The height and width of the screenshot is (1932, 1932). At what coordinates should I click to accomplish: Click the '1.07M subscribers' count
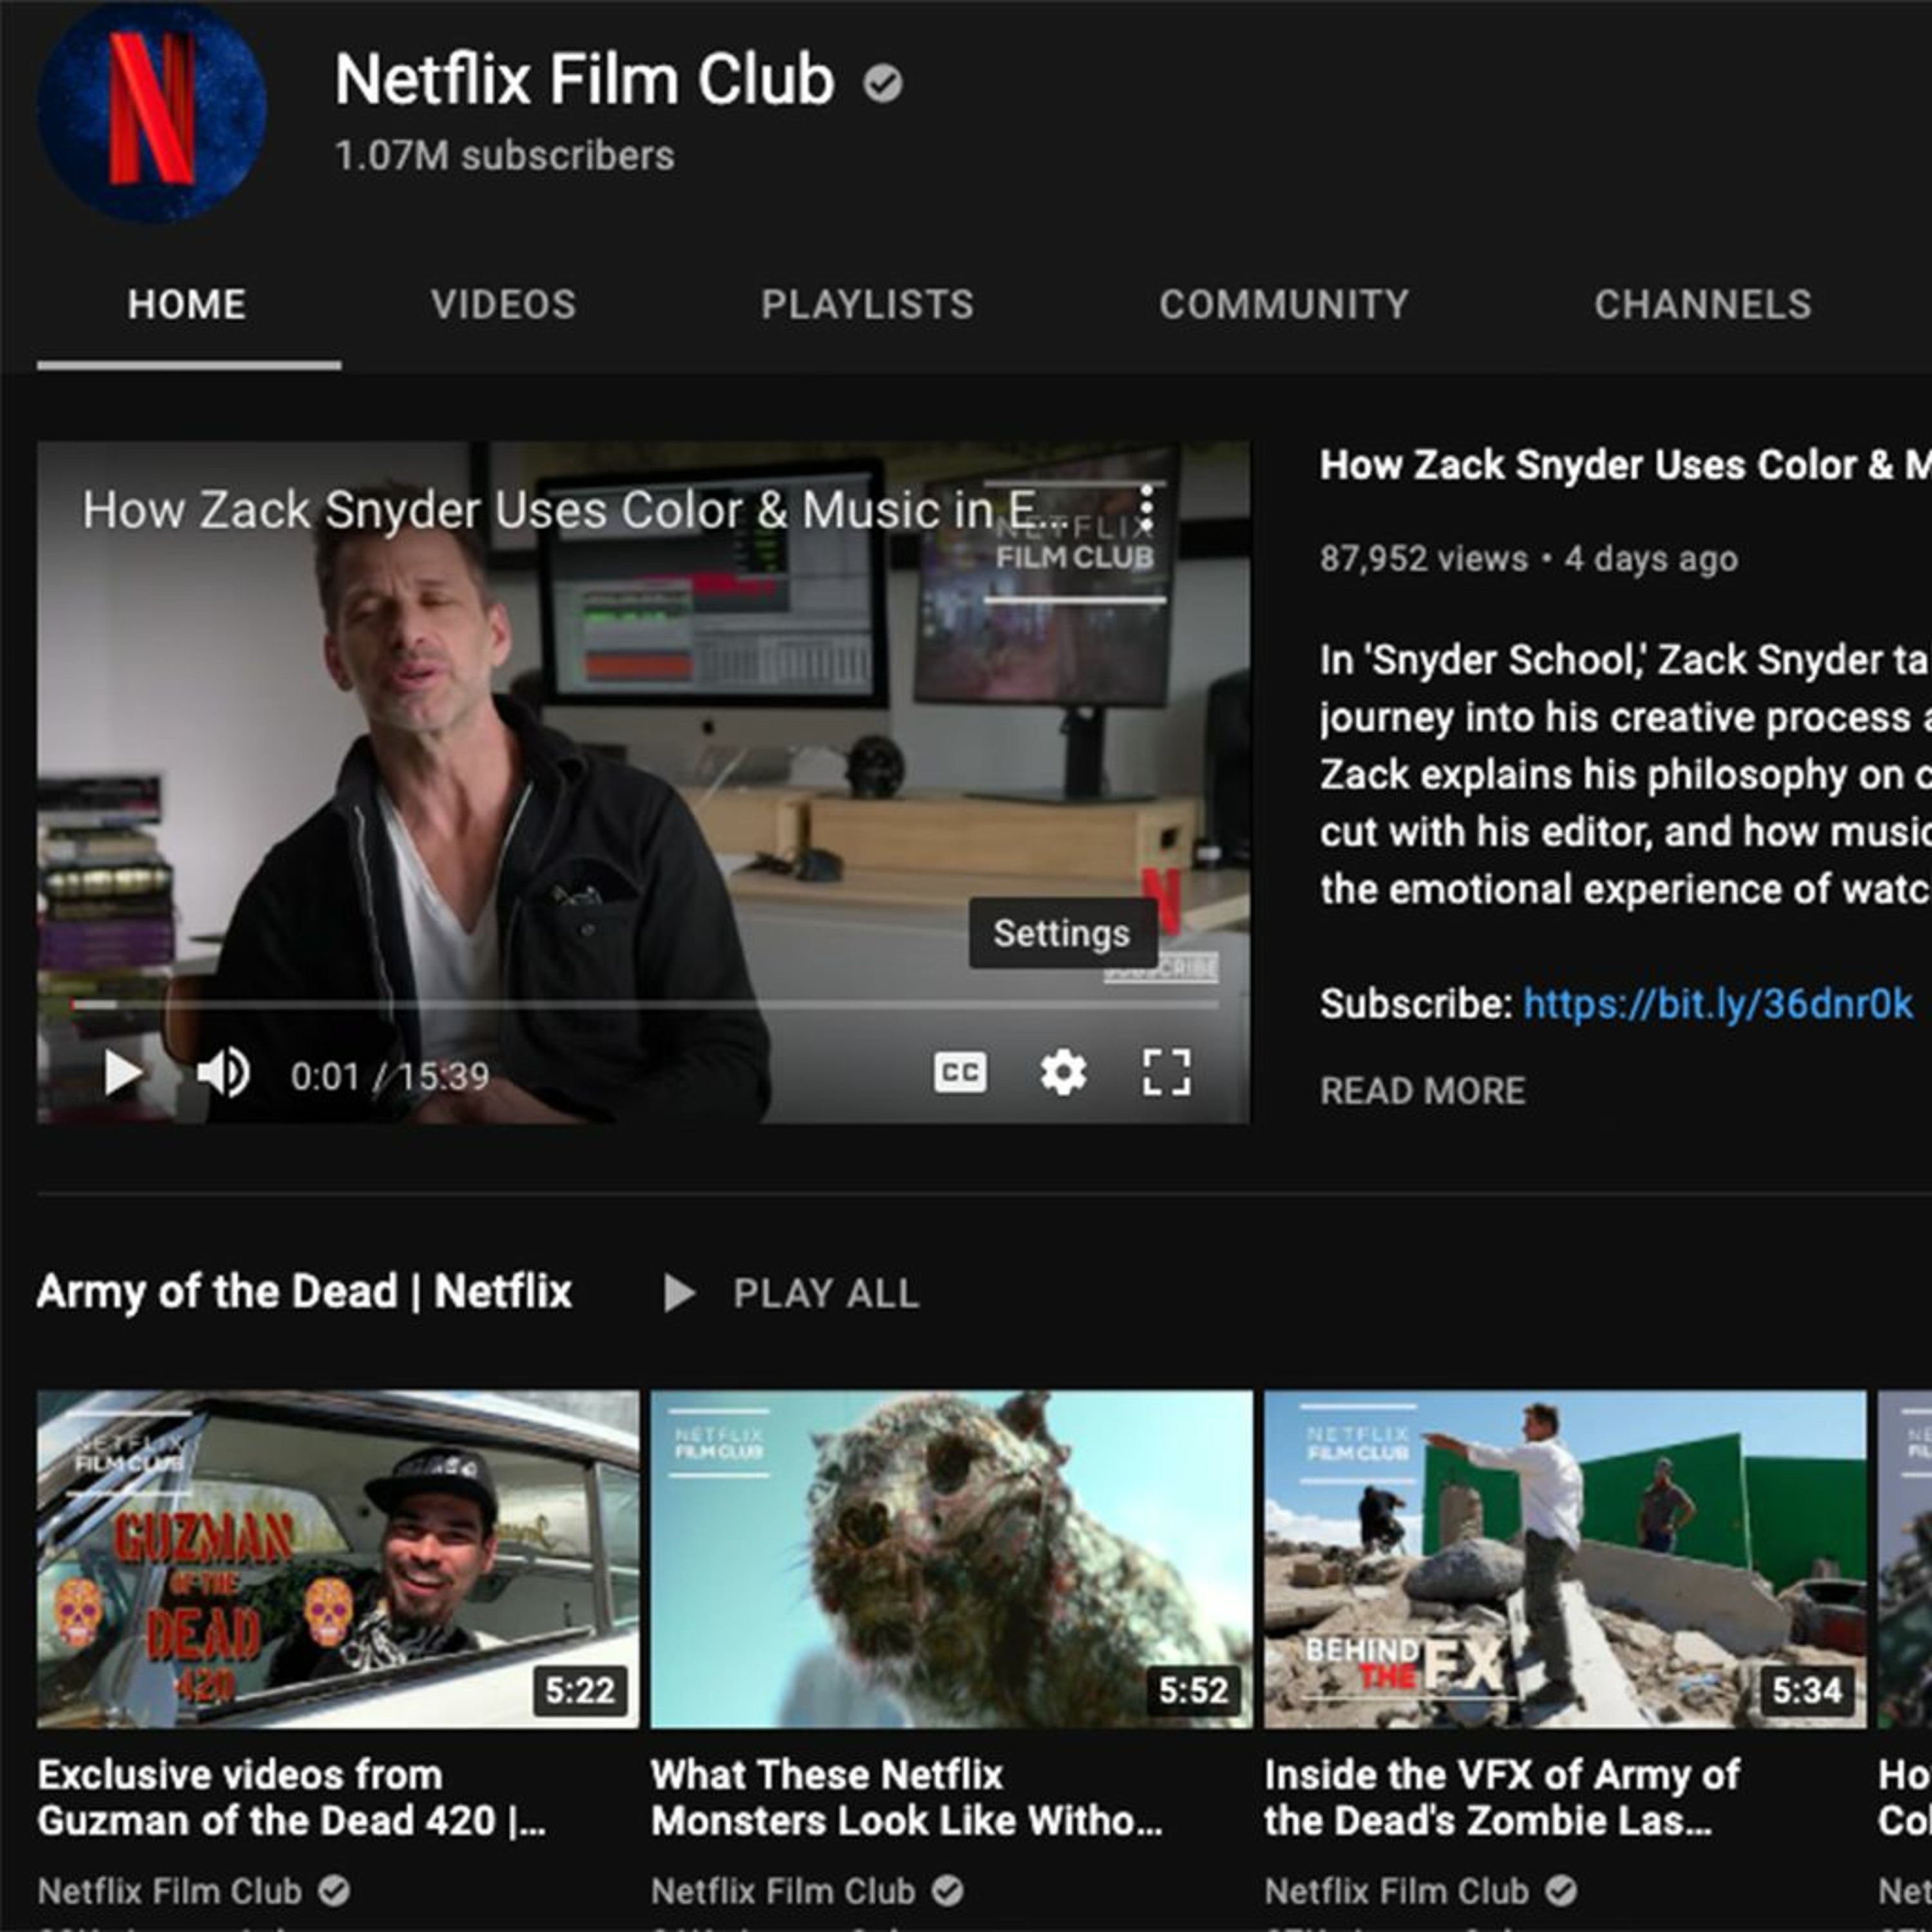[504, 156]
